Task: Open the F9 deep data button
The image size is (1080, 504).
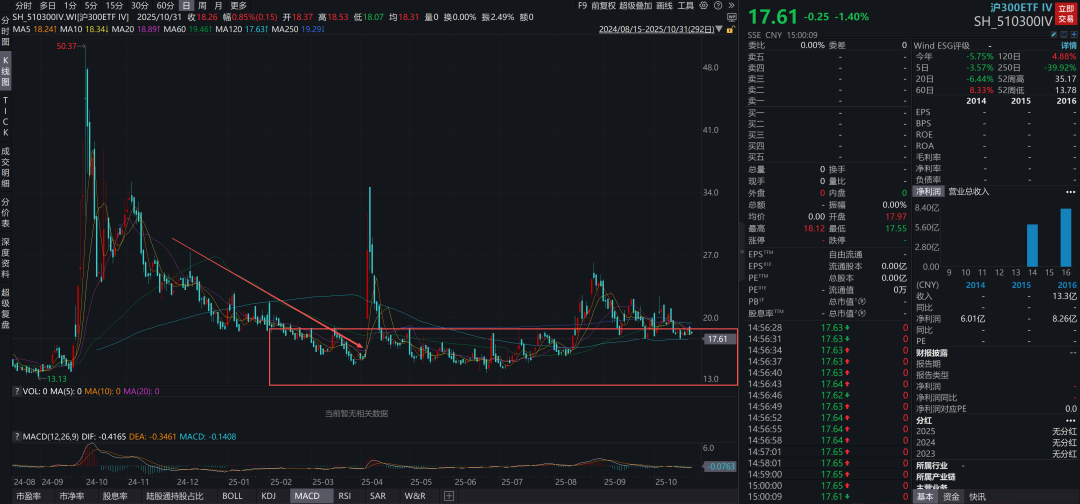Action: point(582,6)
